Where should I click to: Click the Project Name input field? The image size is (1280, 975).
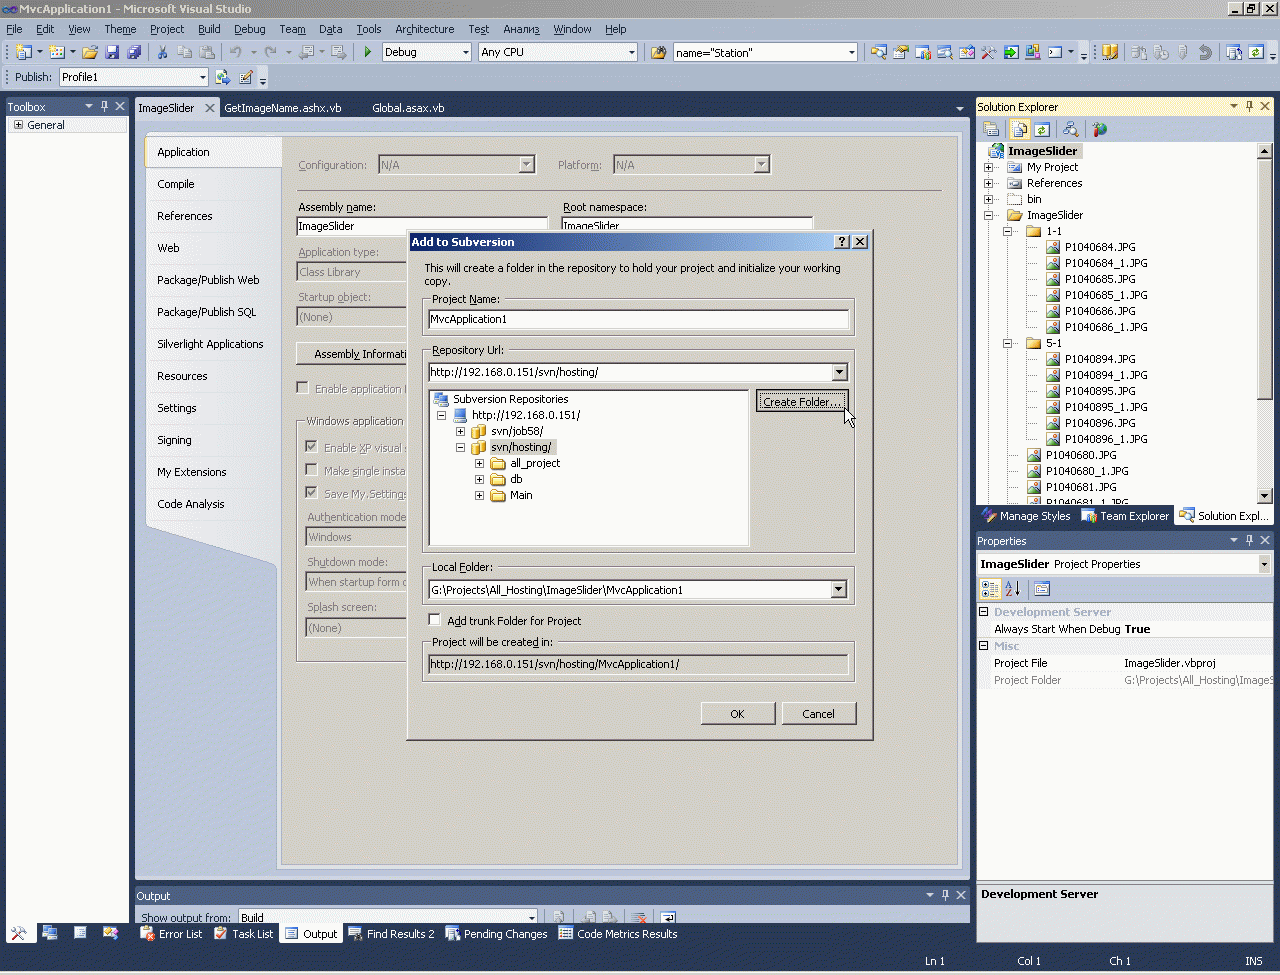[x=638, y=320]
